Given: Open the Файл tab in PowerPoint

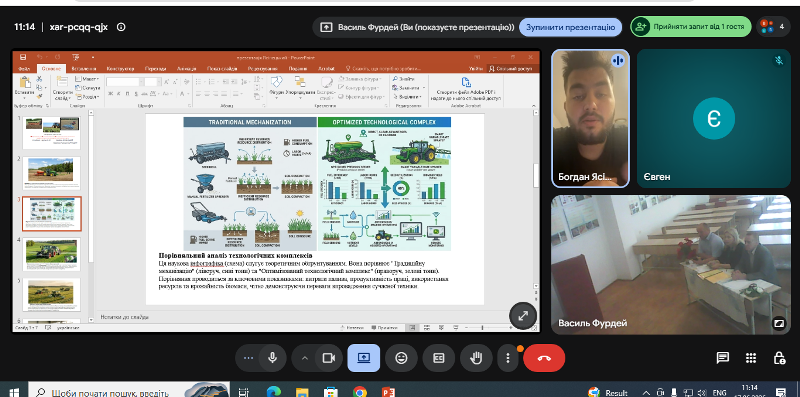Looking at the screenshot, I should (24, 68).
